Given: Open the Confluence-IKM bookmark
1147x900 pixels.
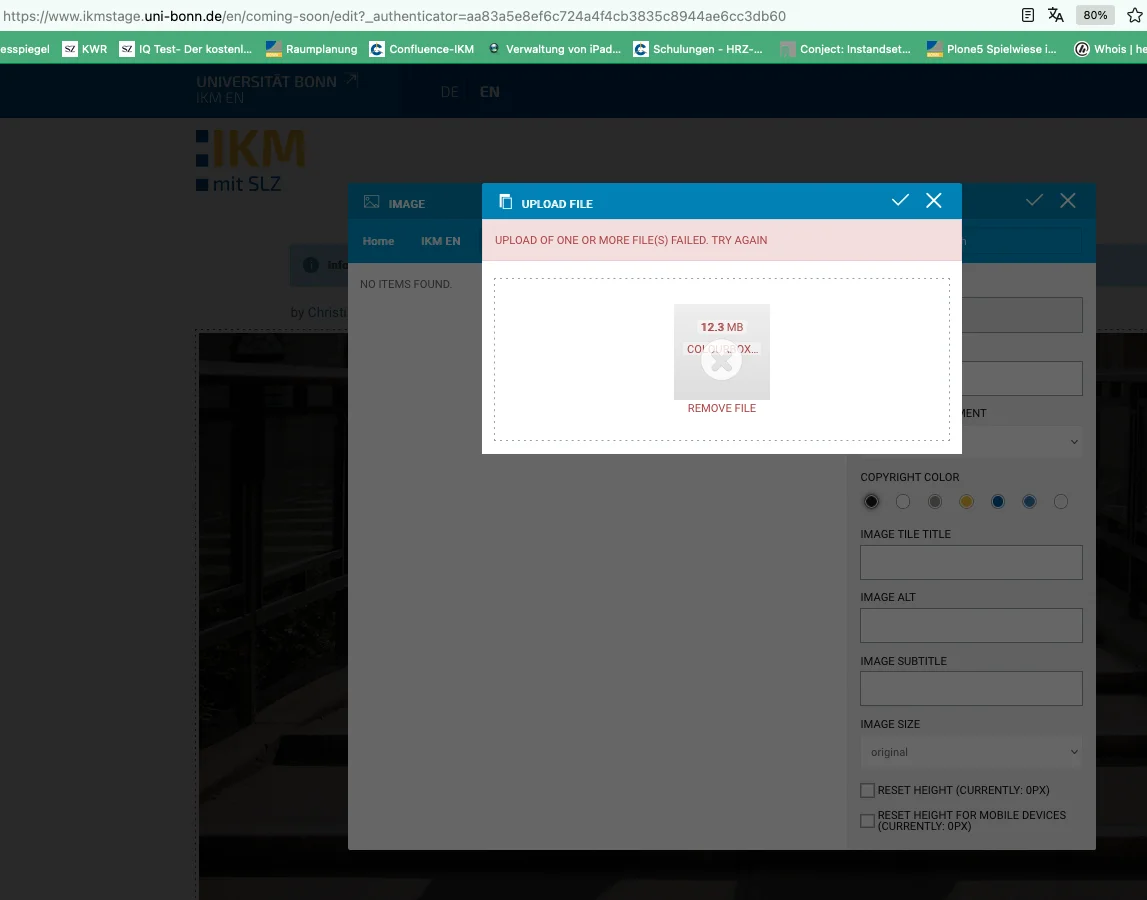Looking at the screenshot, I should [421, 49].
